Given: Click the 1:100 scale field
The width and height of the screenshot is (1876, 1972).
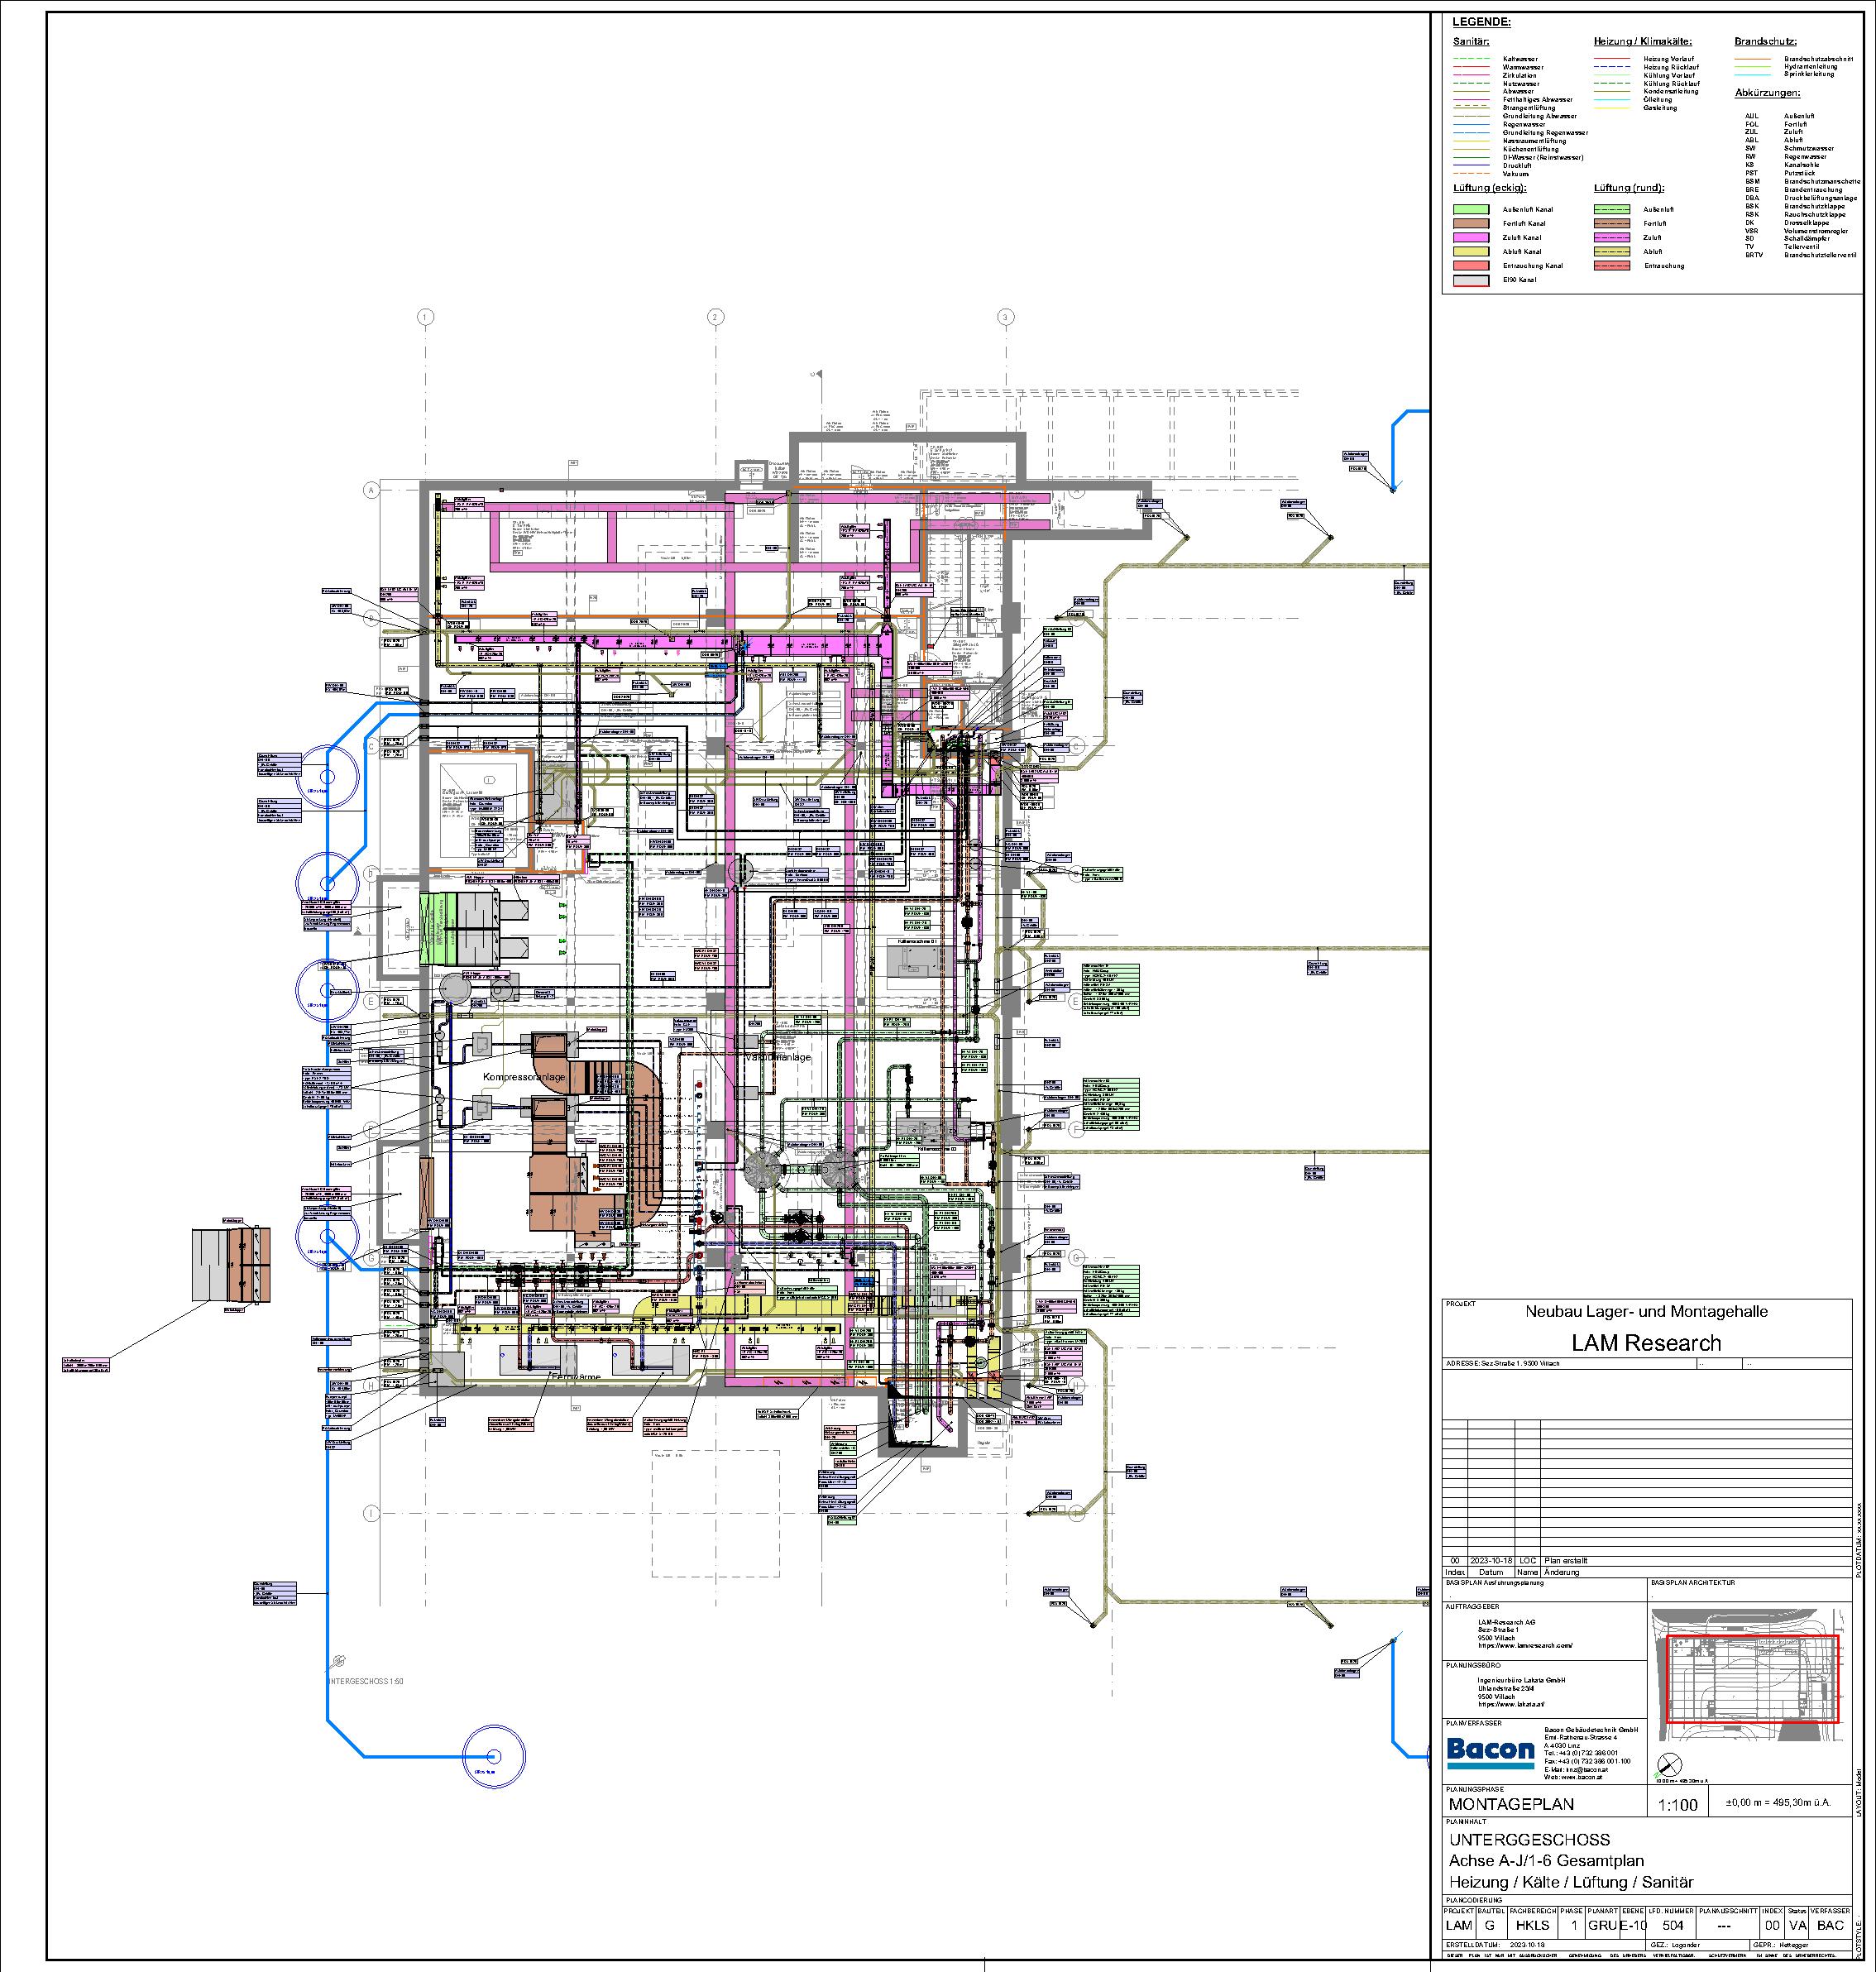Looking at the screenshot, I should point(1677,1805).
